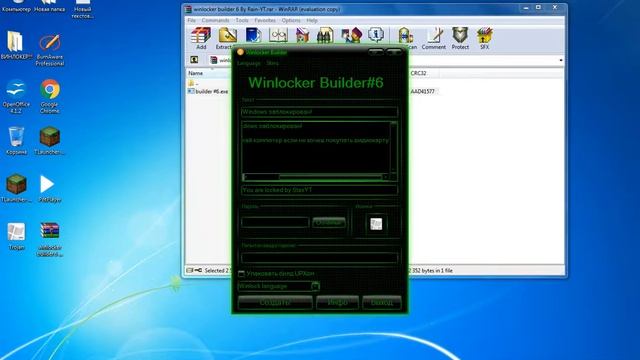Open the Tools menu in WinRAR

242,20
